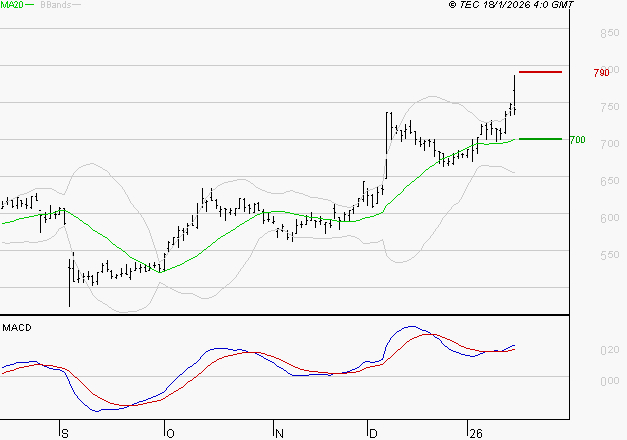Click the MACD 000 axis value
This screenshot has height=440, width=627.
(x=610, y=381)
